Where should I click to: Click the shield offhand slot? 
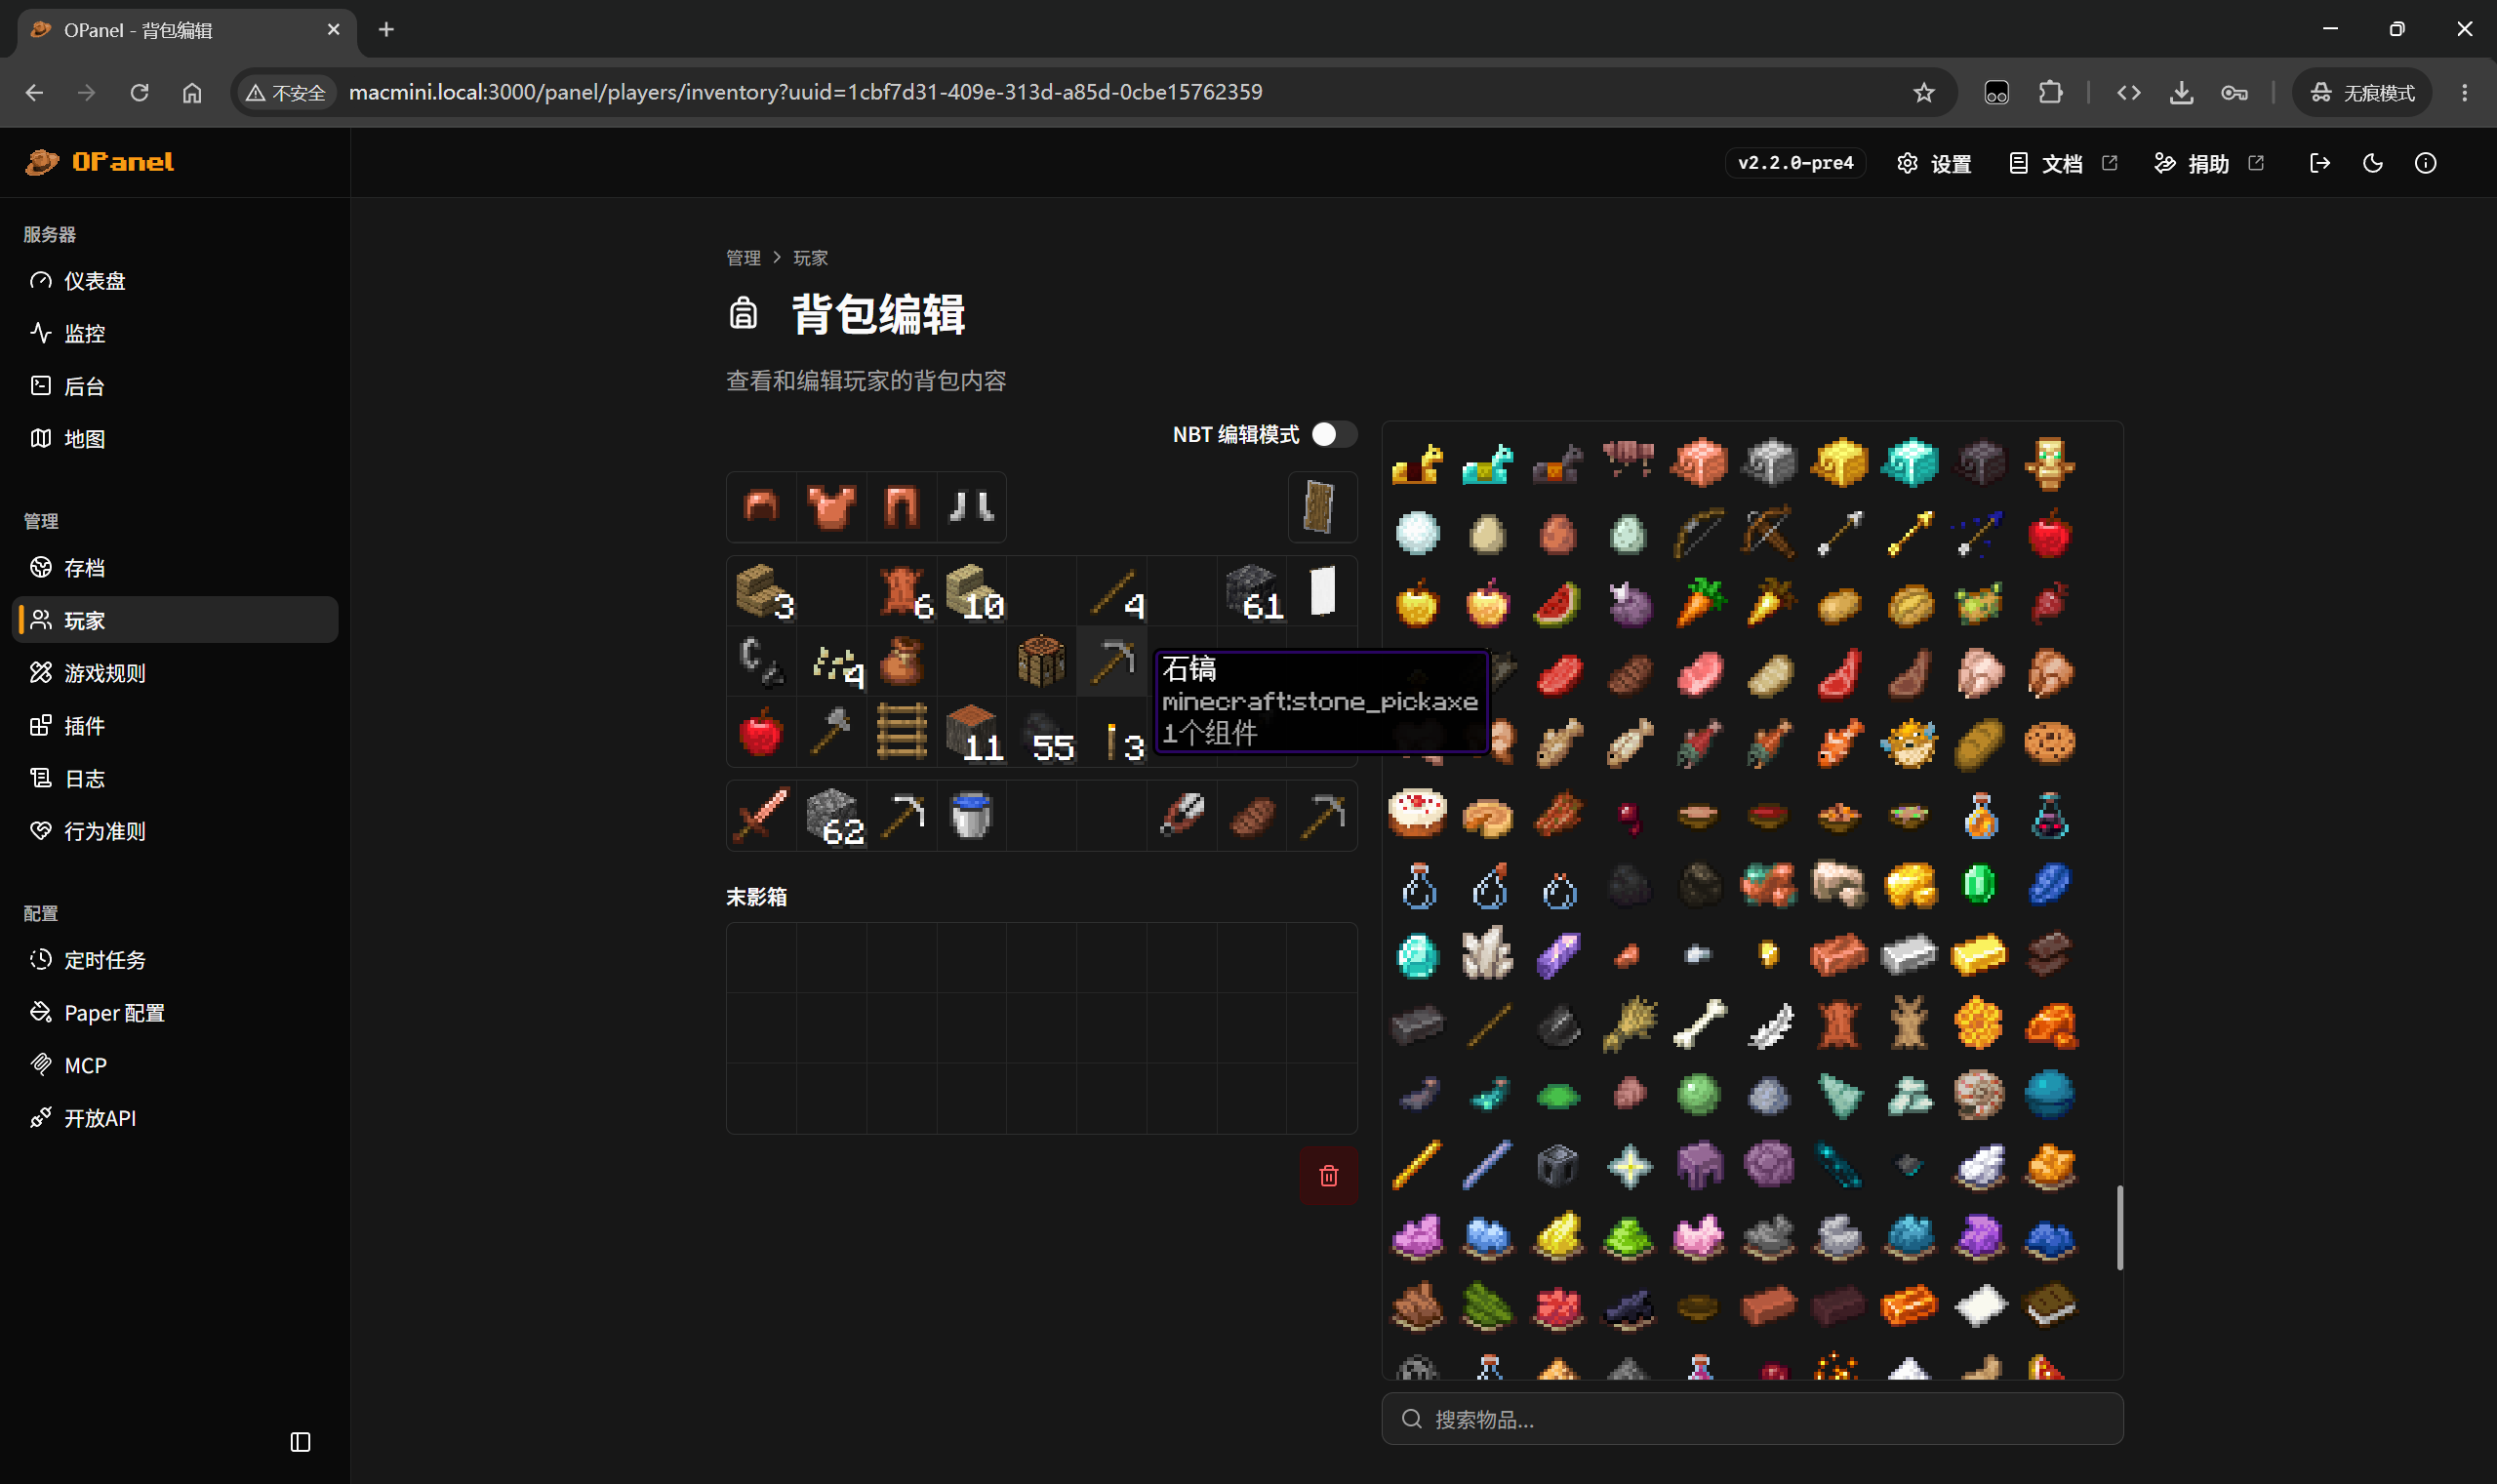pyautogui.click(x=1322, y=507)
